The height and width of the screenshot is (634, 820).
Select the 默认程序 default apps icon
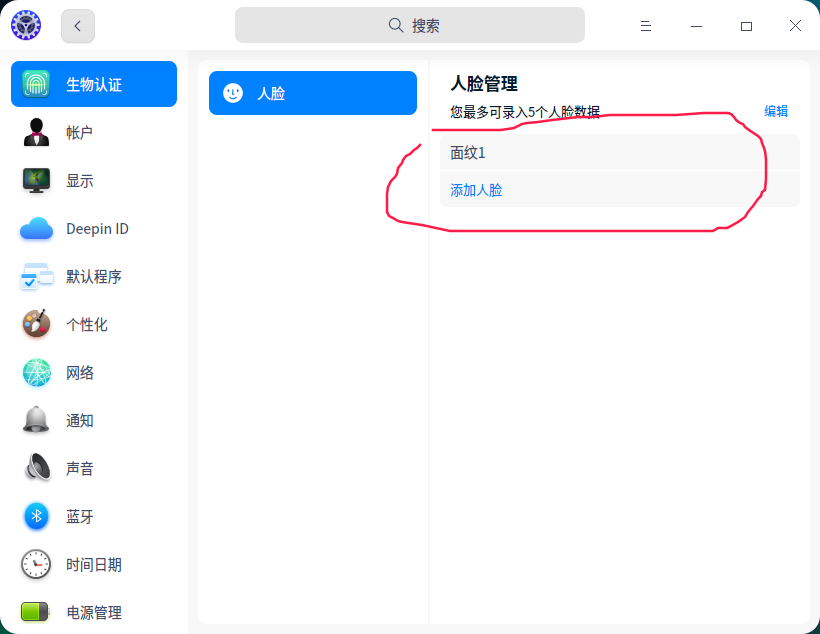click(x=36, y=276)
